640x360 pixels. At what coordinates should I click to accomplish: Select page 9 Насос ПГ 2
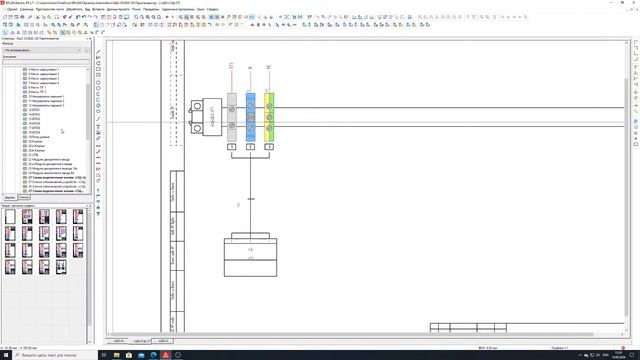coord(37,92)
